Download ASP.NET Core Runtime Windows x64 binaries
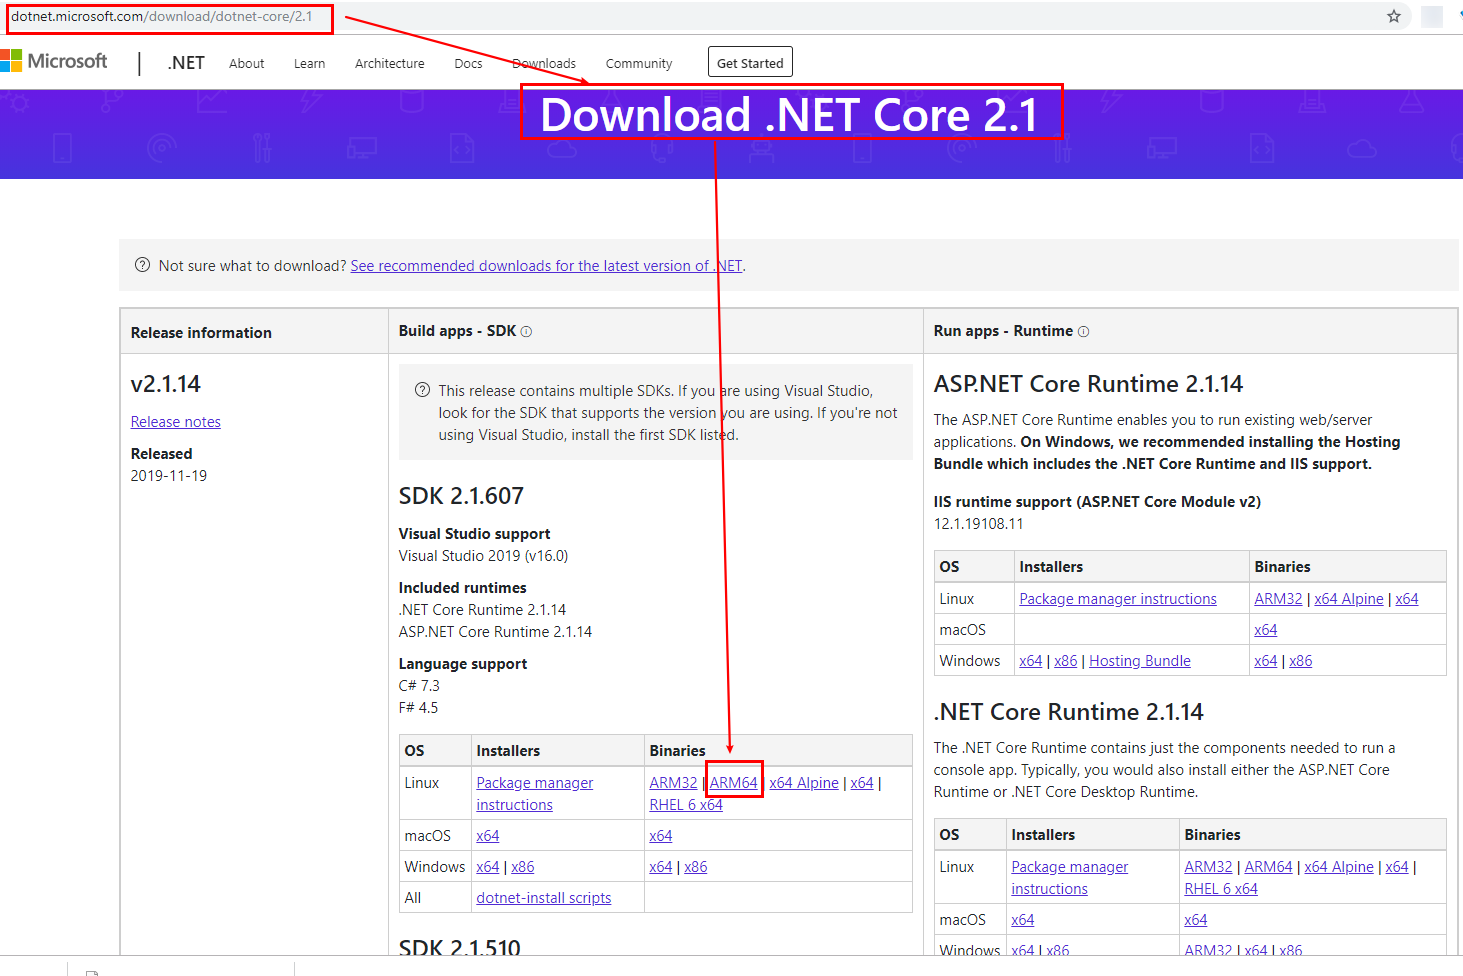This screenshot has width=1463, height=976. pos(1266,661)
